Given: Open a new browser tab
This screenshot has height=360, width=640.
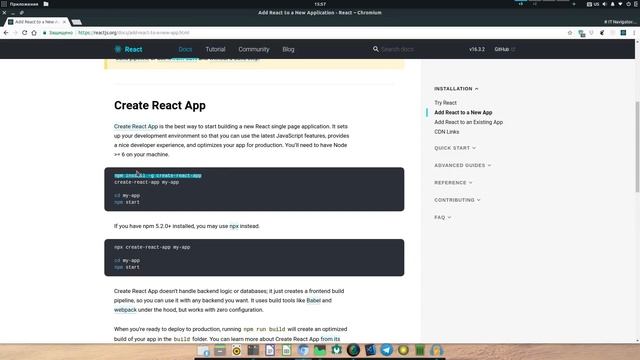Looking at the screenshot, I should [x=76, y=22].
